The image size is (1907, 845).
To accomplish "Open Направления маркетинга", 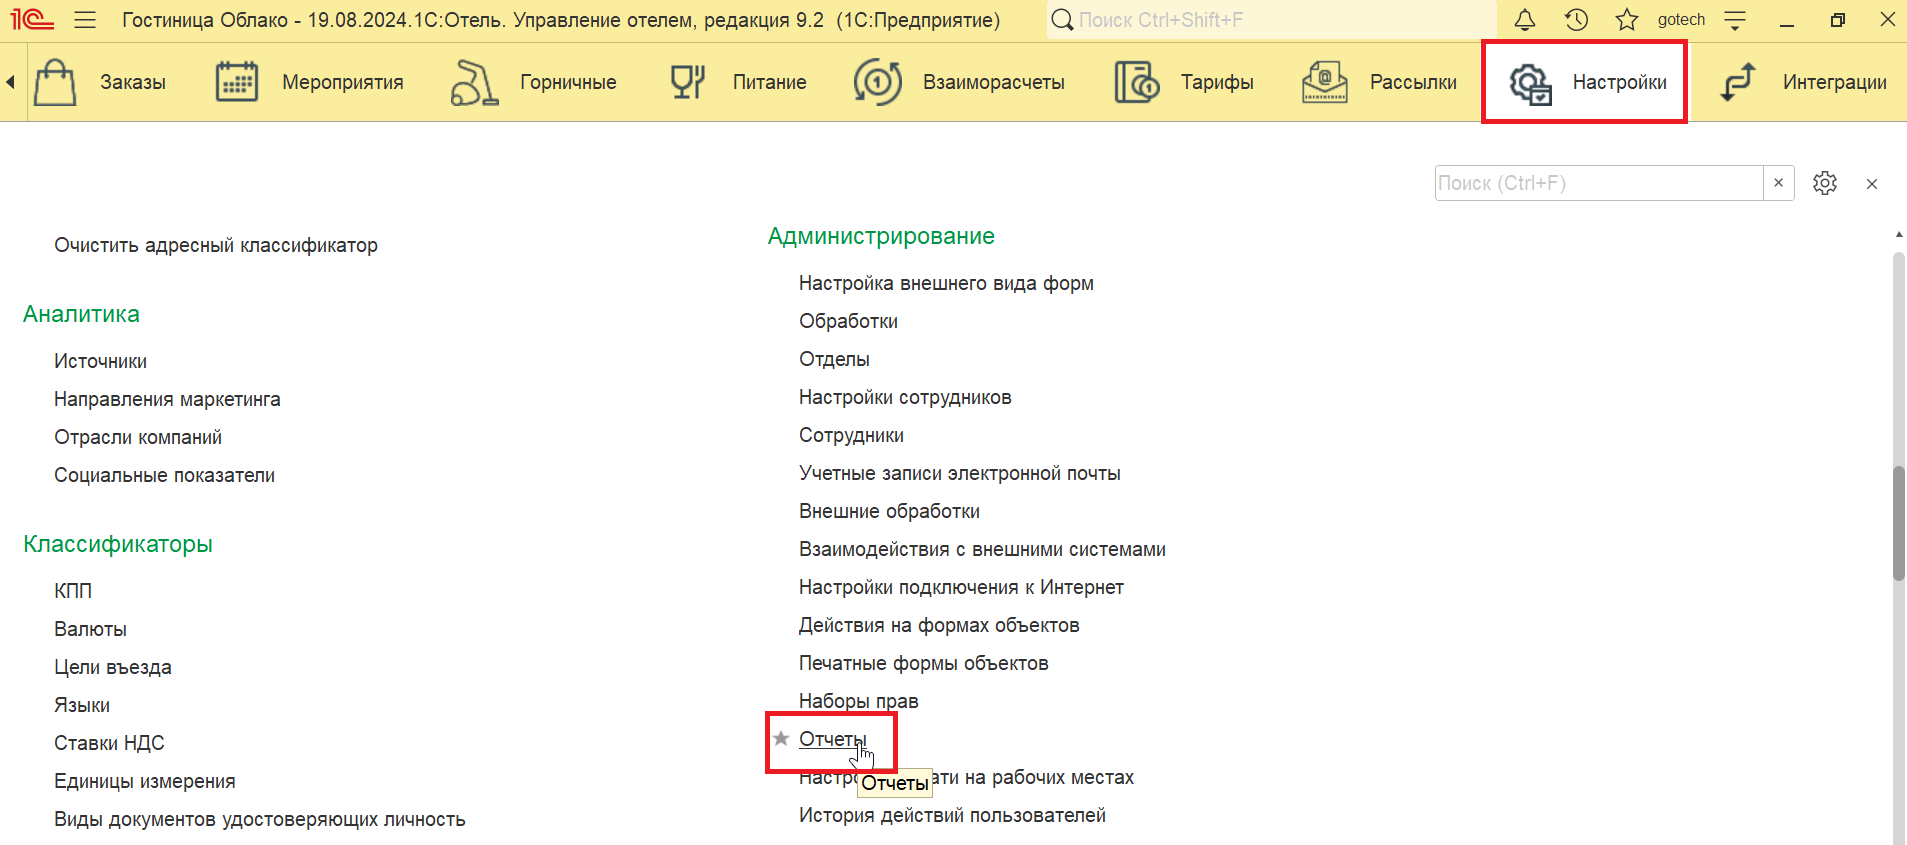I will [167, 399].
